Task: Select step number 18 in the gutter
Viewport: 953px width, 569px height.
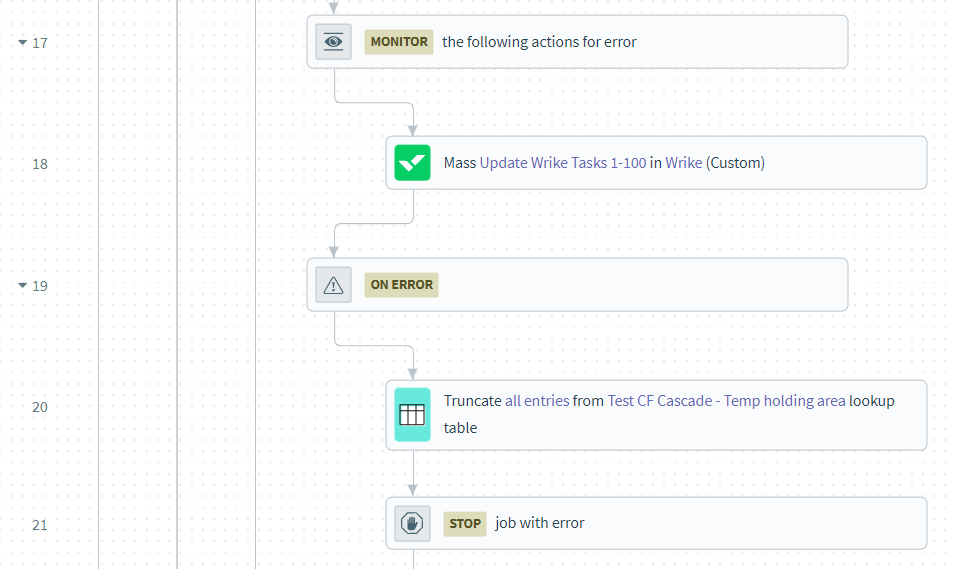Action: click(40, 164)
